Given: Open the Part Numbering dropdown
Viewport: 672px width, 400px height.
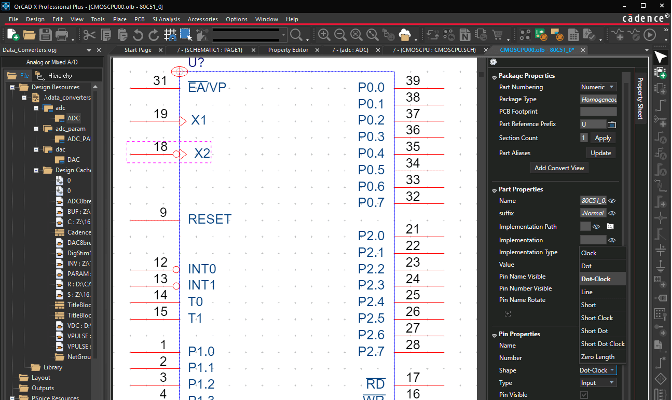Looking at the screenshot, I should [x=598, y=87].
